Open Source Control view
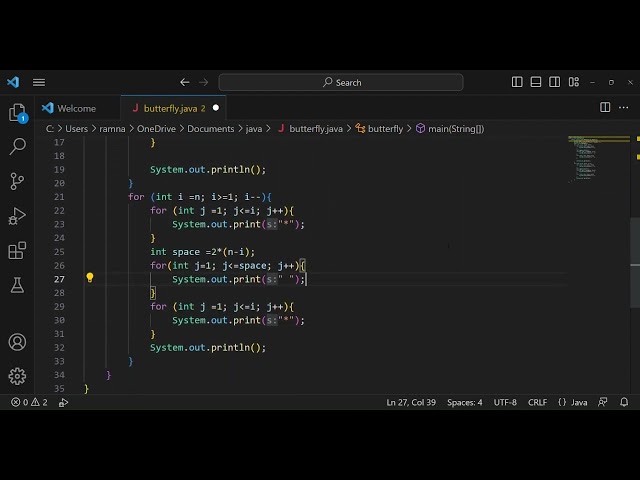 (17, 181)
